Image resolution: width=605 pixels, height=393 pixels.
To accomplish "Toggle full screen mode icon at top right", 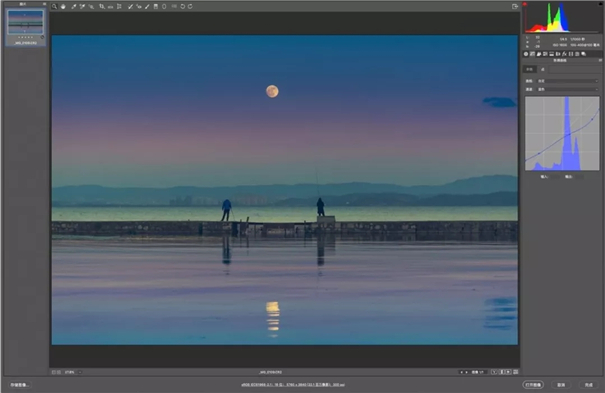I will pyautogui.click(x=515, y=6).
